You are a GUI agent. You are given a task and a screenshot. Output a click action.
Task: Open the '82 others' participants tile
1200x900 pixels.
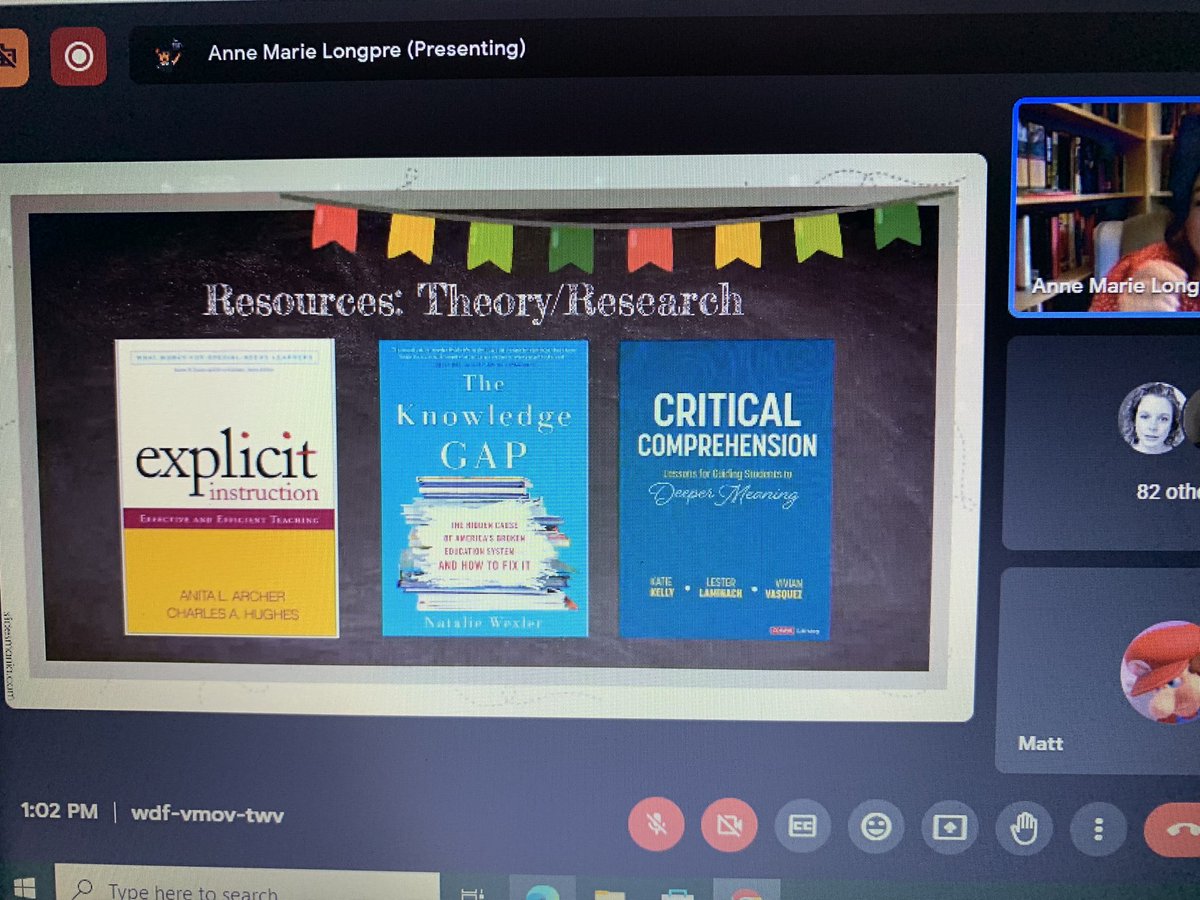(1103, 443)
